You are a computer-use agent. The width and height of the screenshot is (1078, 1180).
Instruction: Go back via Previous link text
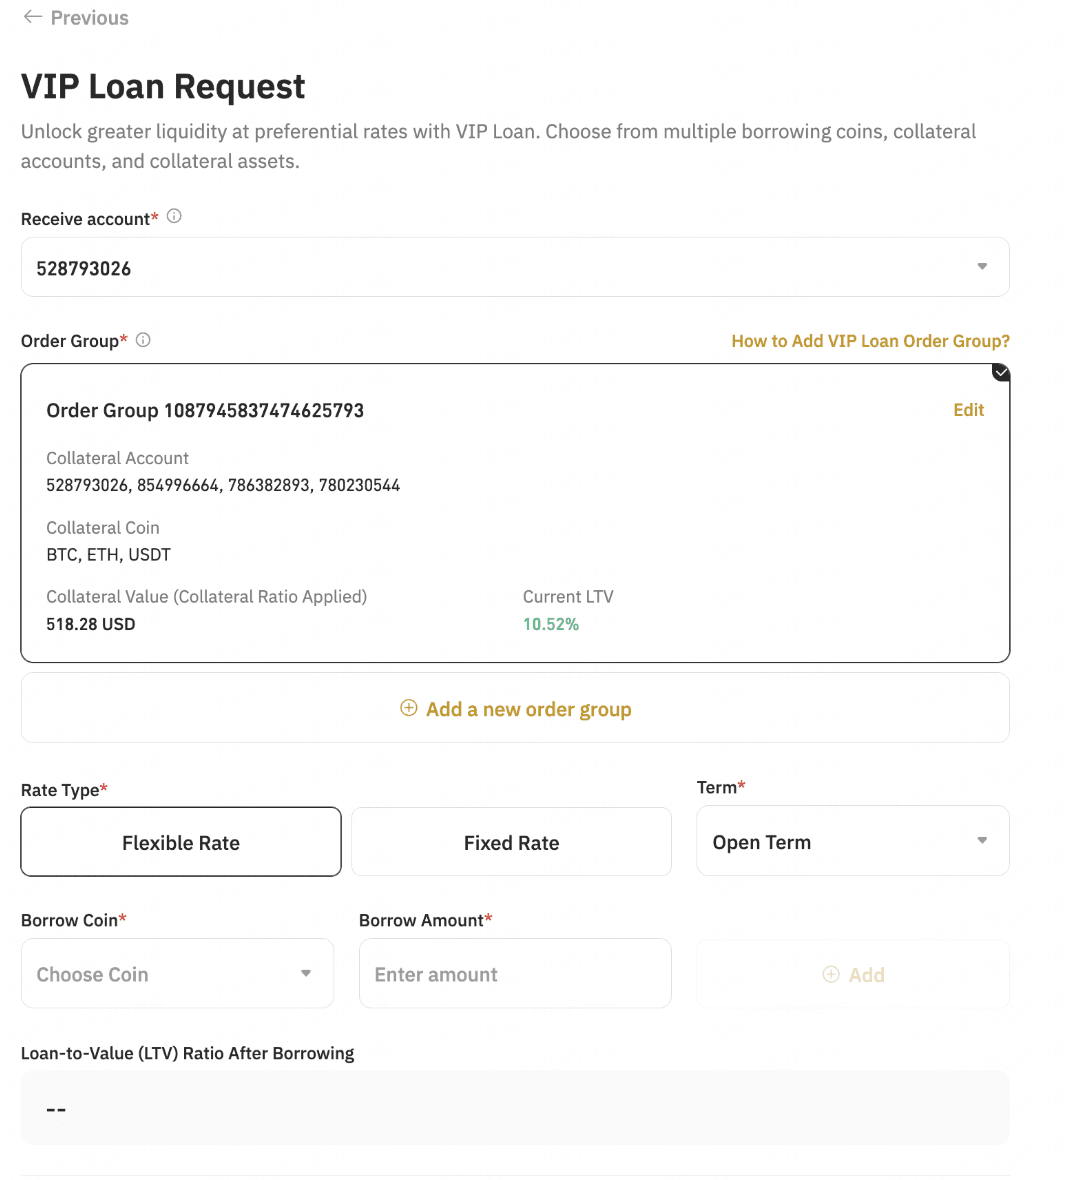coord(89,18)
